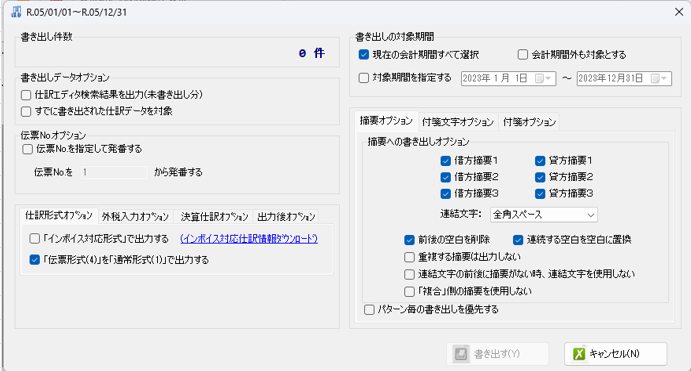Click the 2023年12月31日 end date field
The height and width of the screenshot is (371, 691).
(x=624, y=78)
